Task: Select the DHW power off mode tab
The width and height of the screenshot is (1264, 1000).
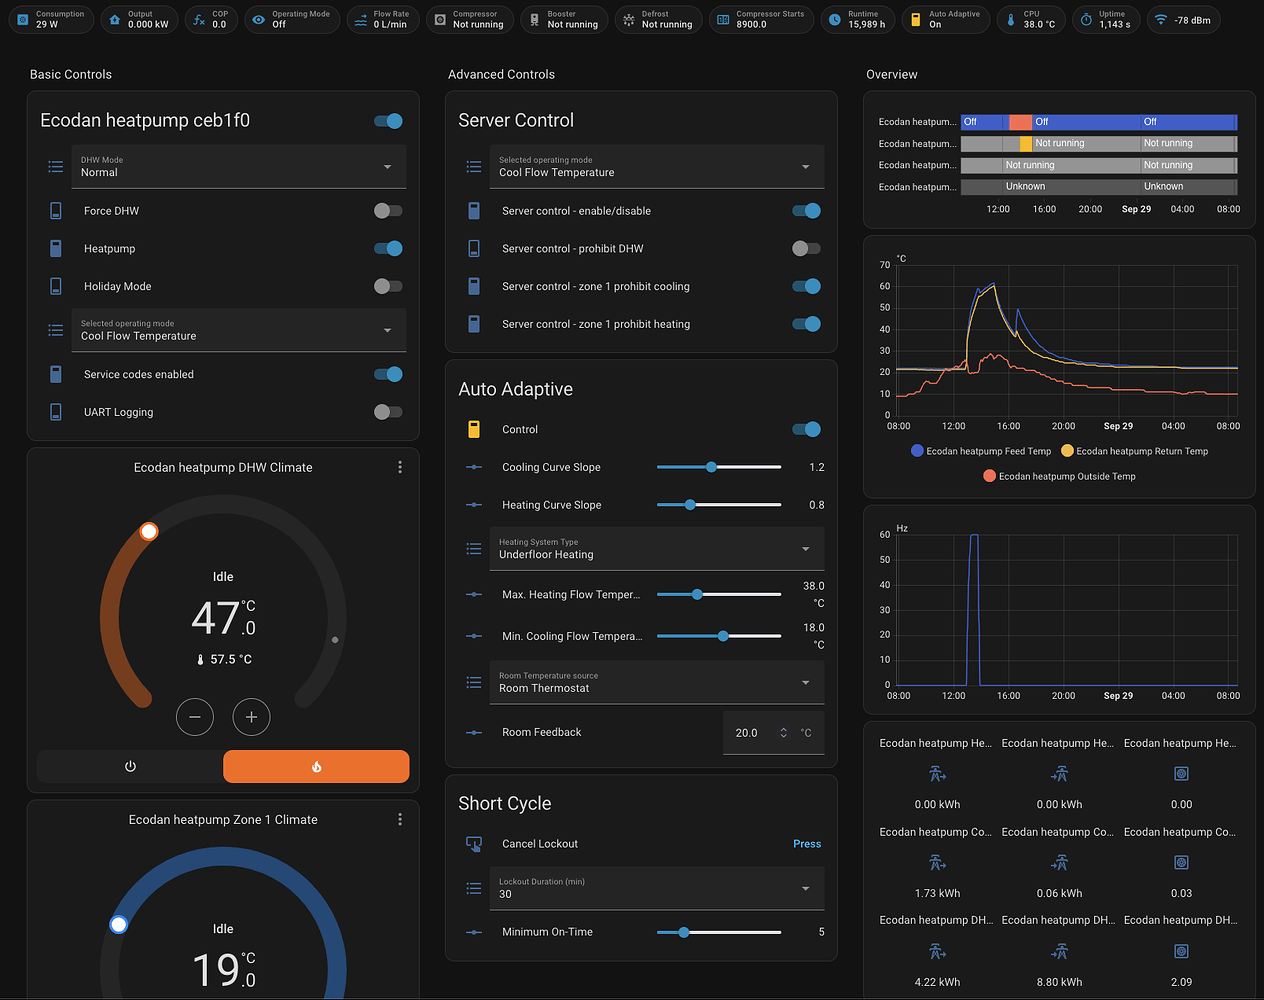Action: pyautogui.click(x=130, y=766)
